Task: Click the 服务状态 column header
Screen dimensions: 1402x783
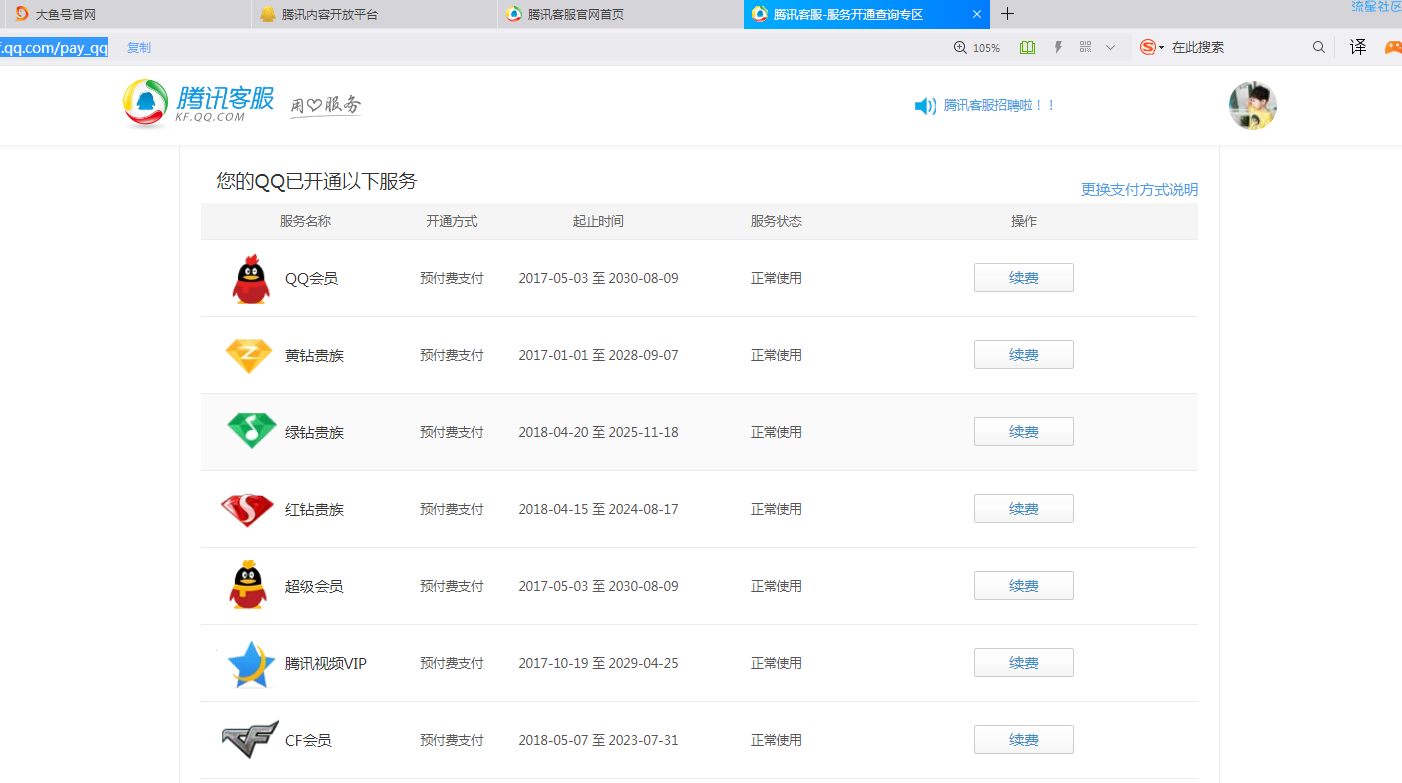Action: [776, 221]
